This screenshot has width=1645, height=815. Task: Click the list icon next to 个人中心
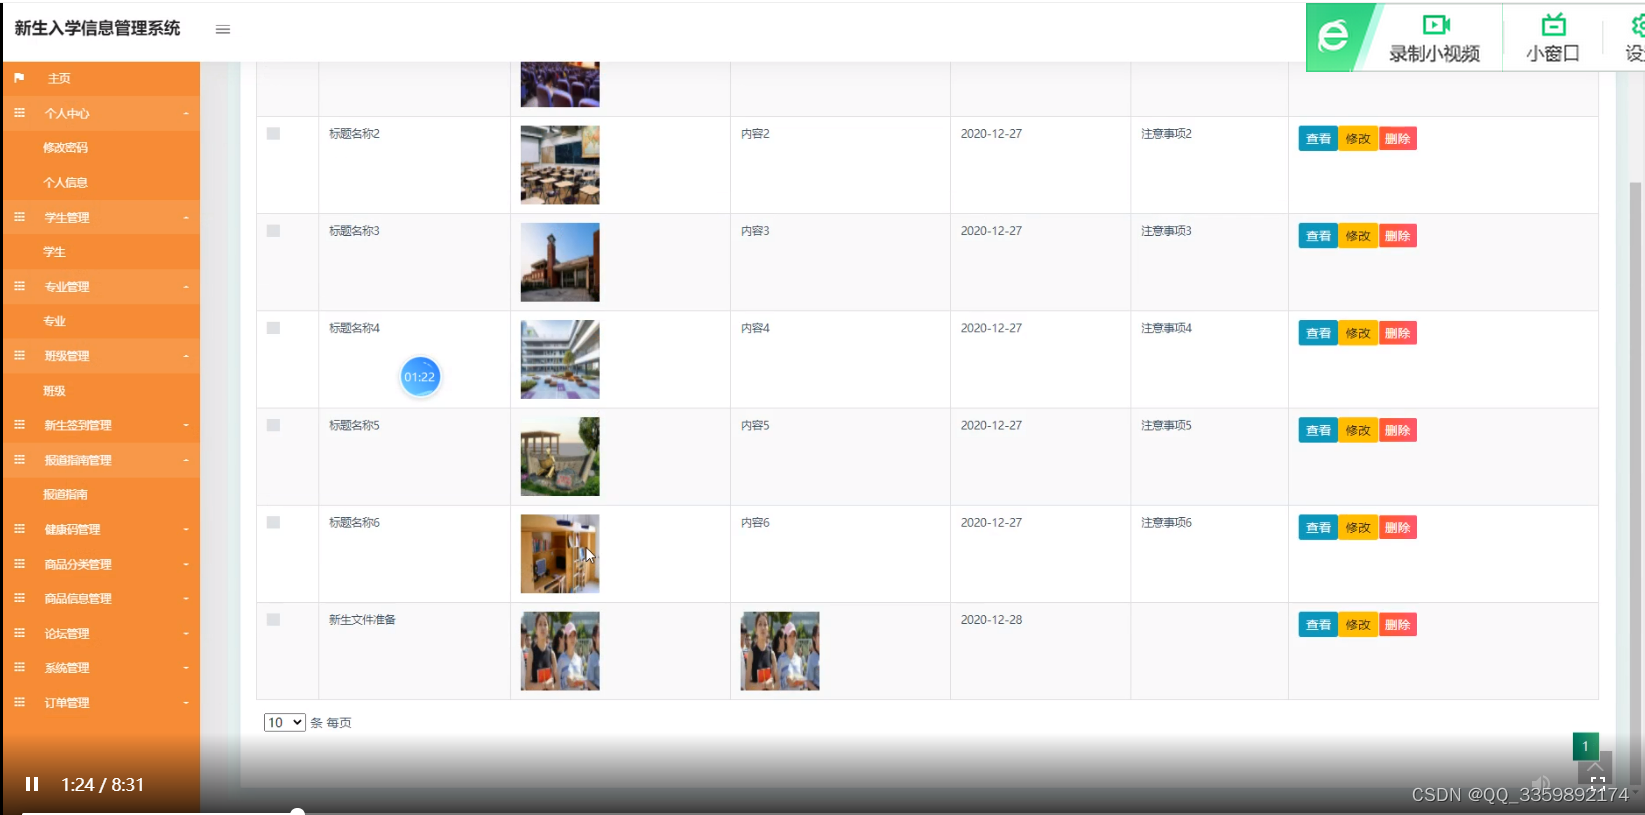[19, 113]
